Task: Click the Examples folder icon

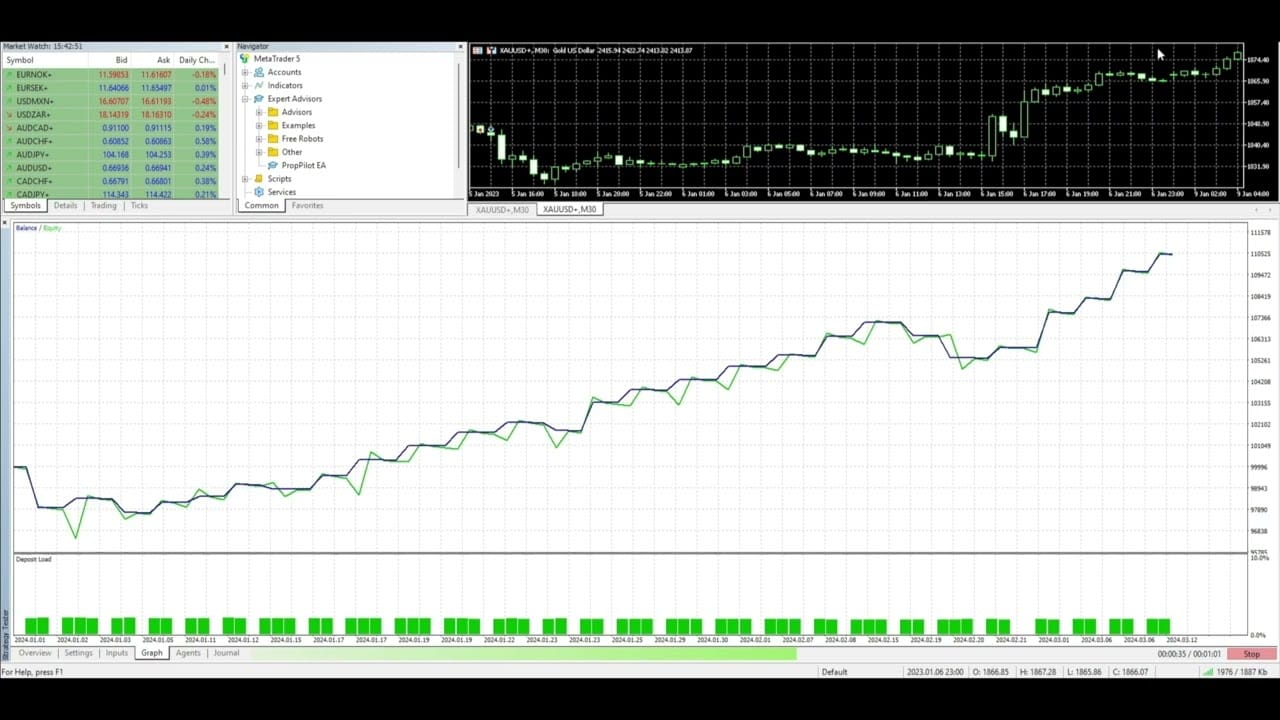Action: click(x=273, y=126)
